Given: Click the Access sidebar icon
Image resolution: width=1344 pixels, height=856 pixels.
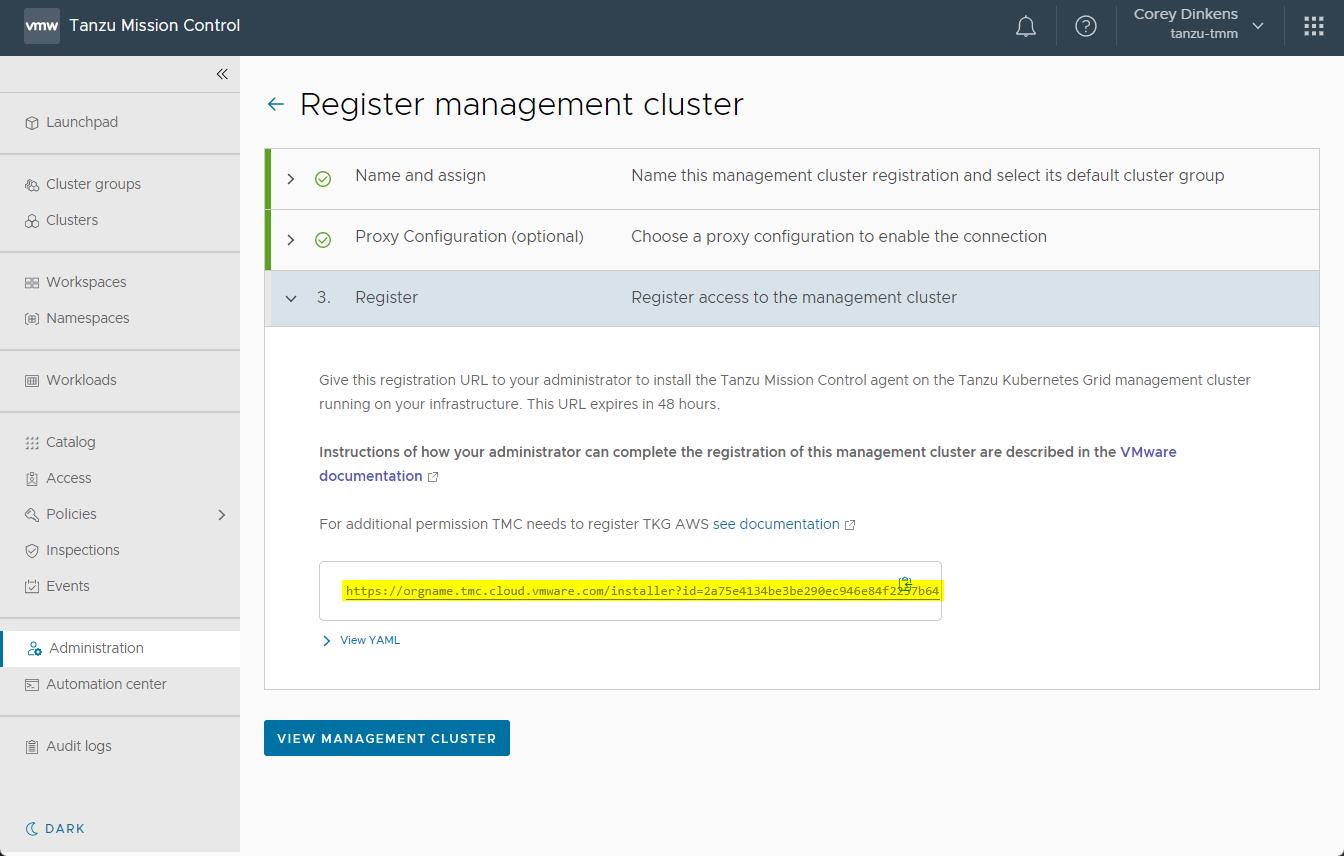Looking at the screenshot, I should (x=32, y=479).
